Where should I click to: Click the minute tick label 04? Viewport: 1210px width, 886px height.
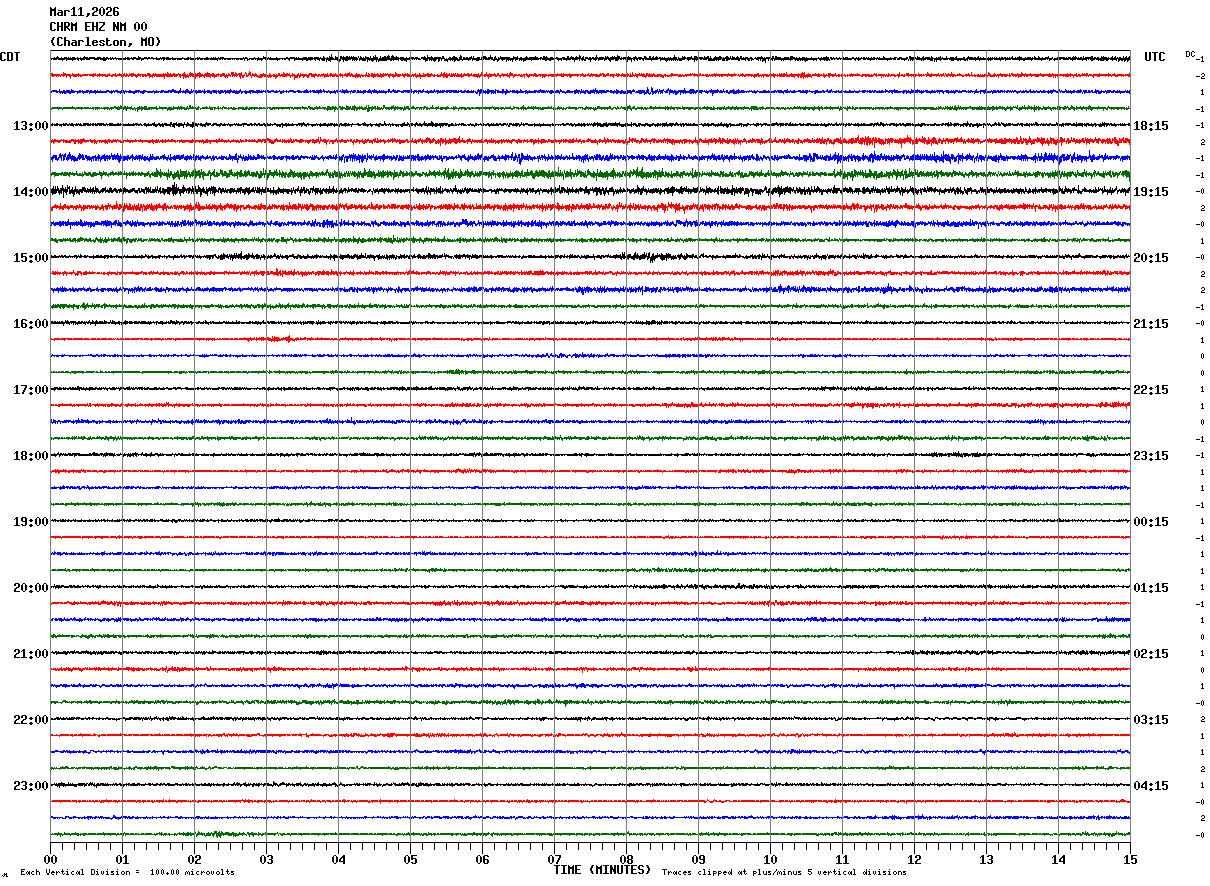(338, 859)
